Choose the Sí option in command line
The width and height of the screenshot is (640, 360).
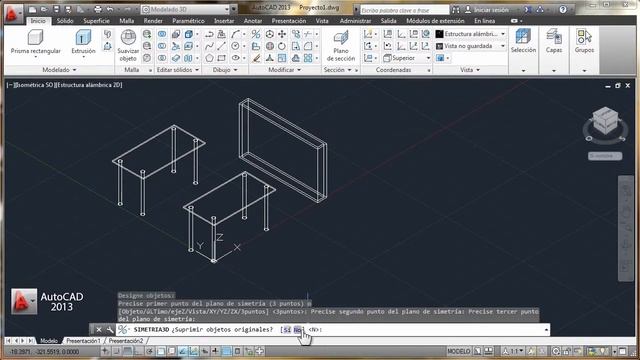pyautogui.click(x=287, y=329)
